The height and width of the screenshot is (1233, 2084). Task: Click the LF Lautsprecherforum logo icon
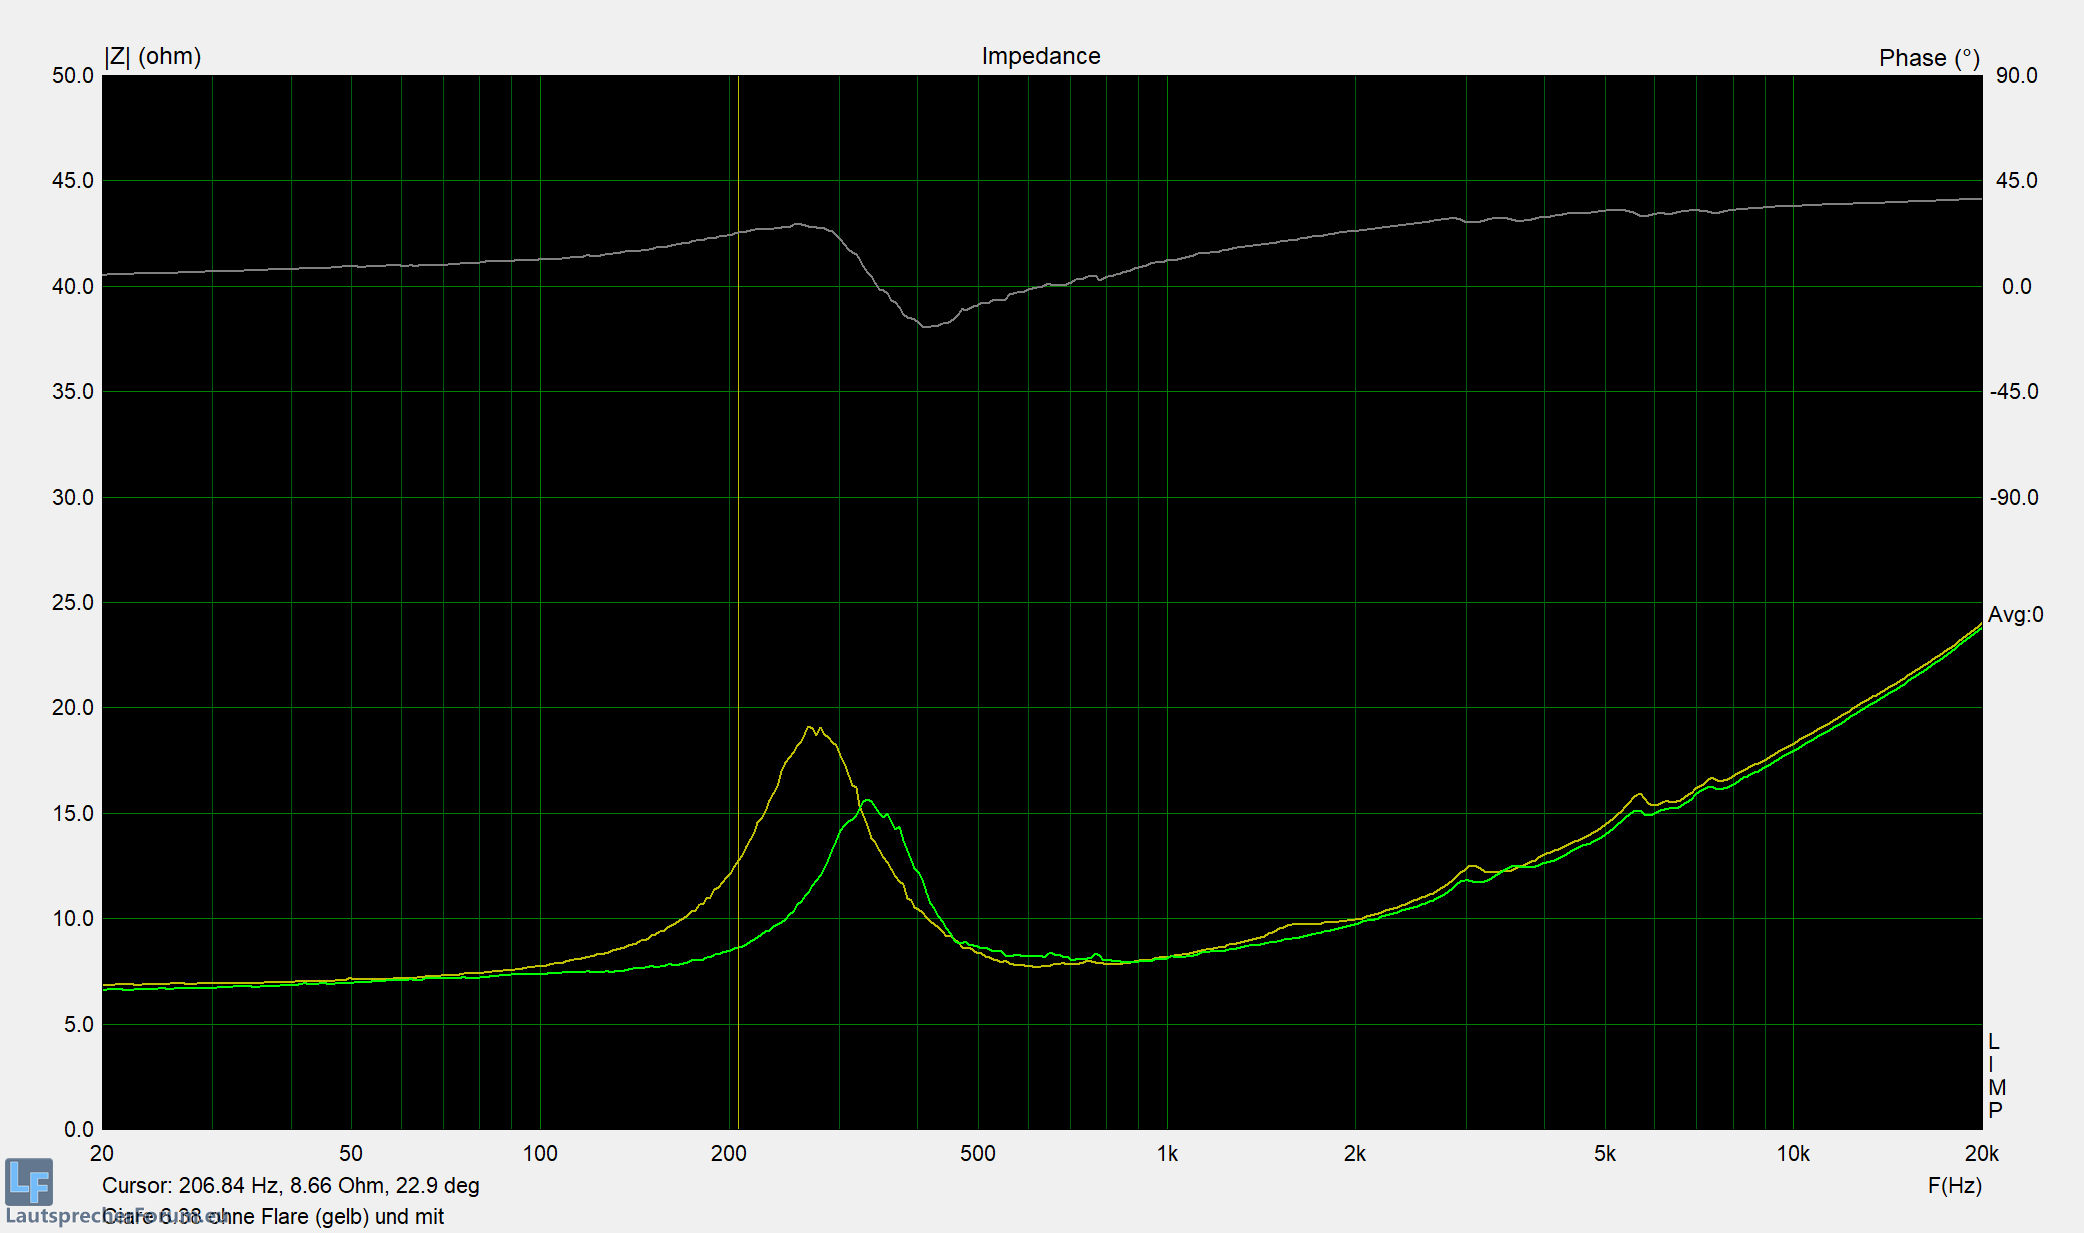pyautogui.click(x=29, y=1181)
